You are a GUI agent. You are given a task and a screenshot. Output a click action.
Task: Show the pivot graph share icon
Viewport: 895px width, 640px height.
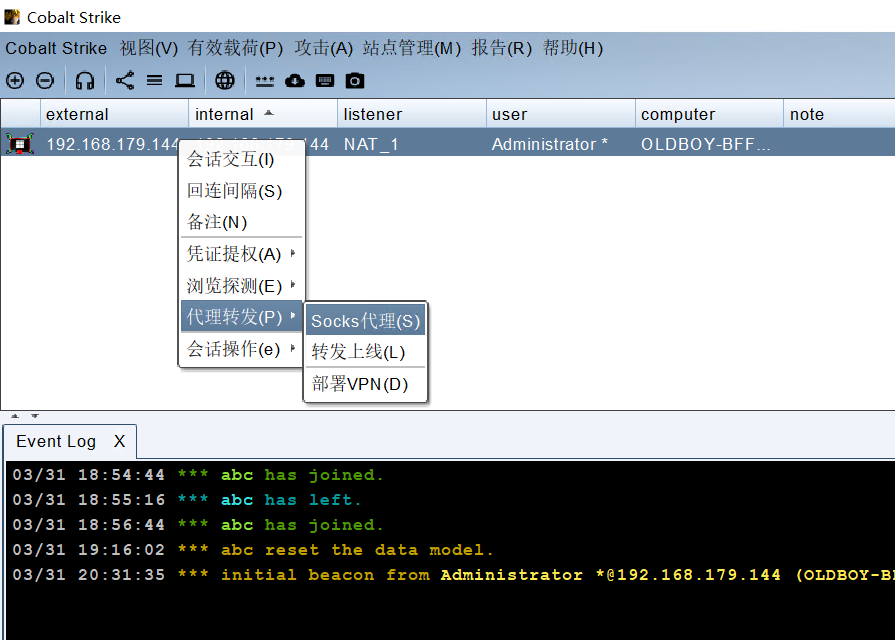coord(124,80)
